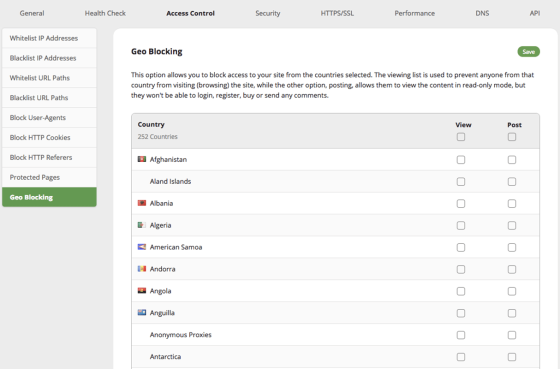Screen dimensions: 560x369
Task: Click the Angola flag icon
Action: click(x=142, y=291)
